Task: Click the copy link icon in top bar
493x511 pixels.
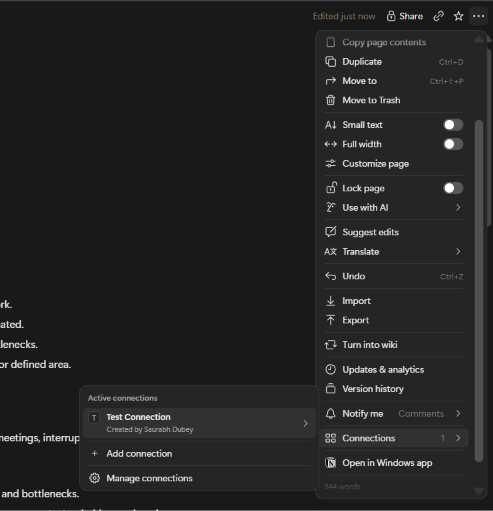Action: click(x=438, y=16)
